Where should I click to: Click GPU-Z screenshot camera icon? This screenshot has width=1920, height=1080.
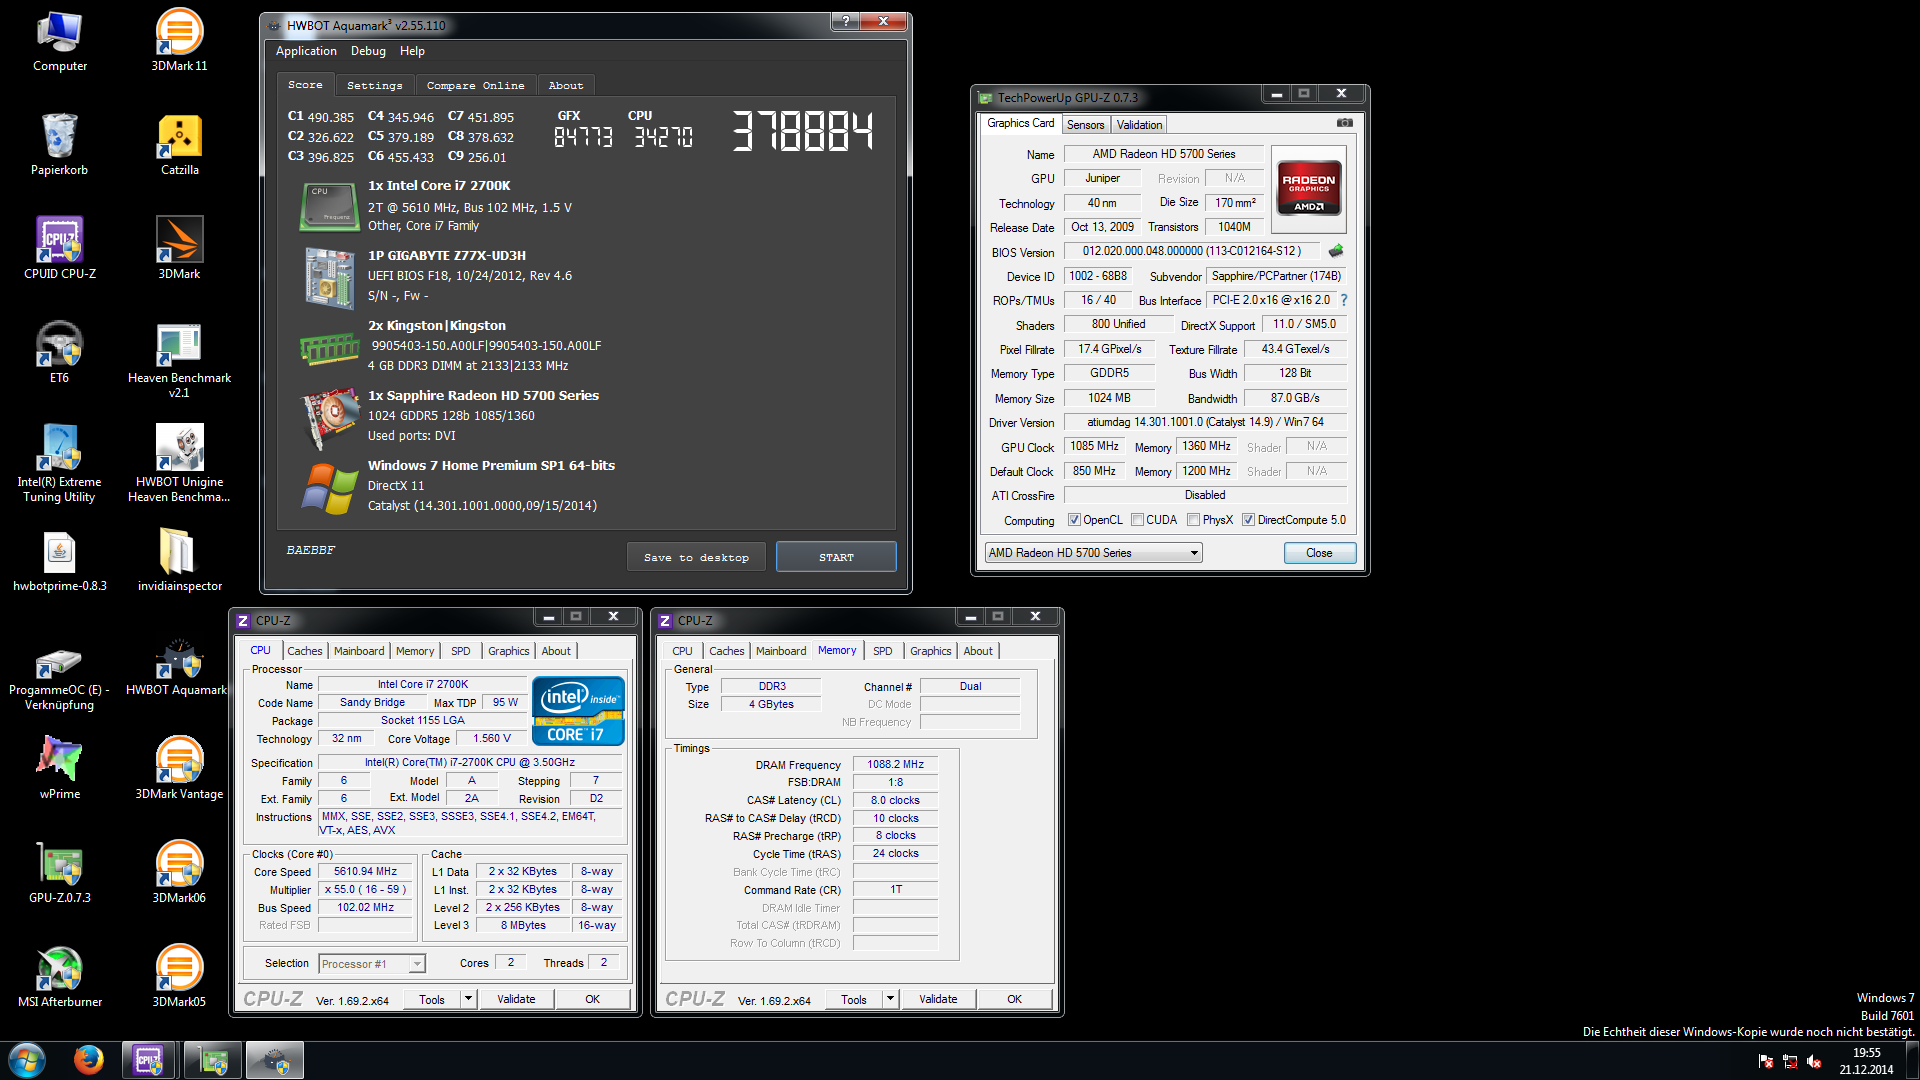[x=1345, y=123]
